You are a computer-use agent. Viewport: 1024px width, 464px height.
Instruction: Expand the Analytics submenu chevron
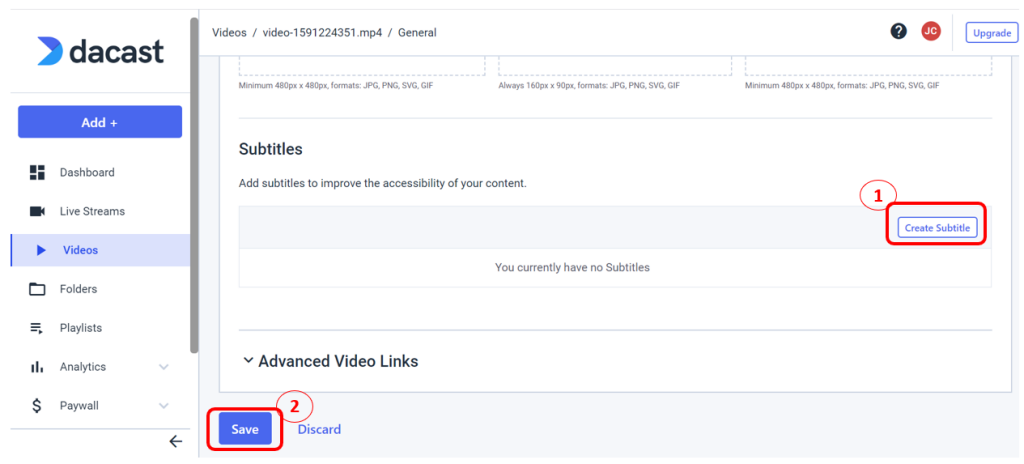point(164,367)
